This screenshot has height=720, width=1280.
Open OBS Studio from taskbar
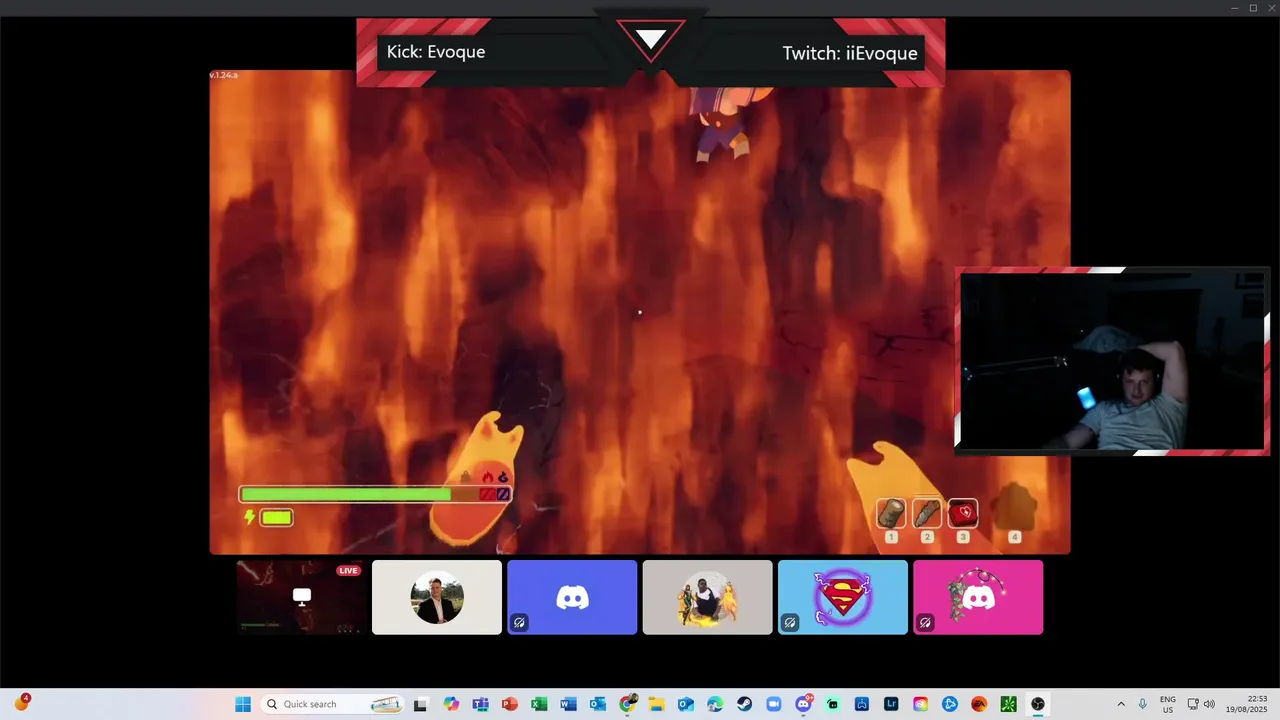(1038, 704)
